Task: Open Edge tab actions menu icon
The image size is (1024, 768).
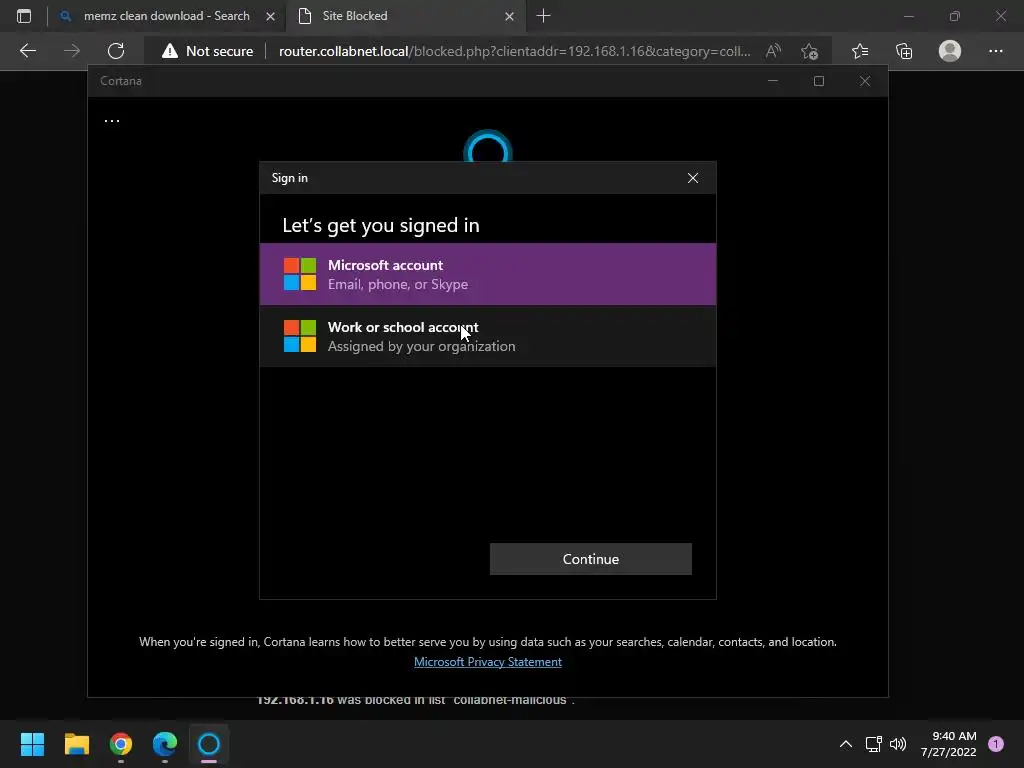Action: point(24,16)
